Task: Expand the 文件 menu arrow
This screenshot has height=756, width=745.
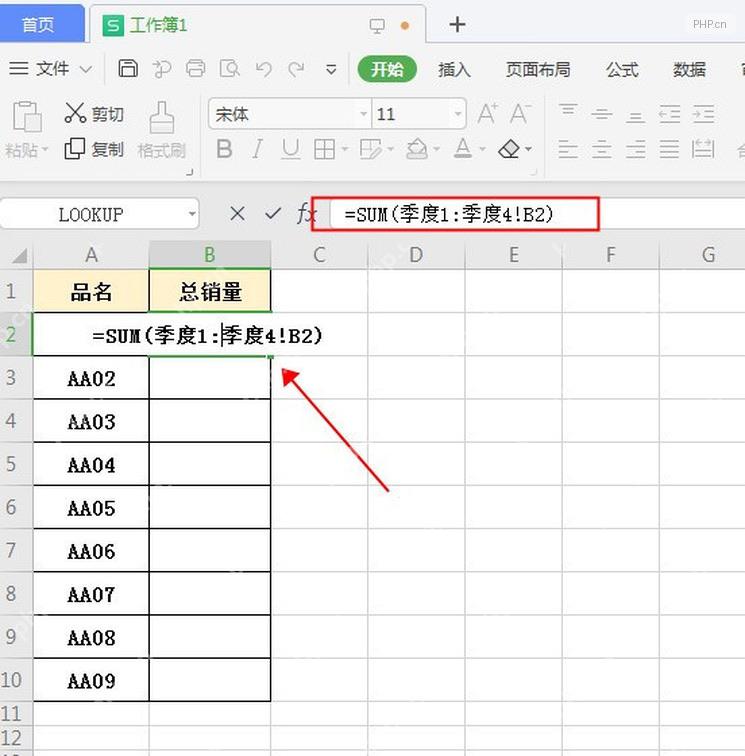Action: click(86, 69)
